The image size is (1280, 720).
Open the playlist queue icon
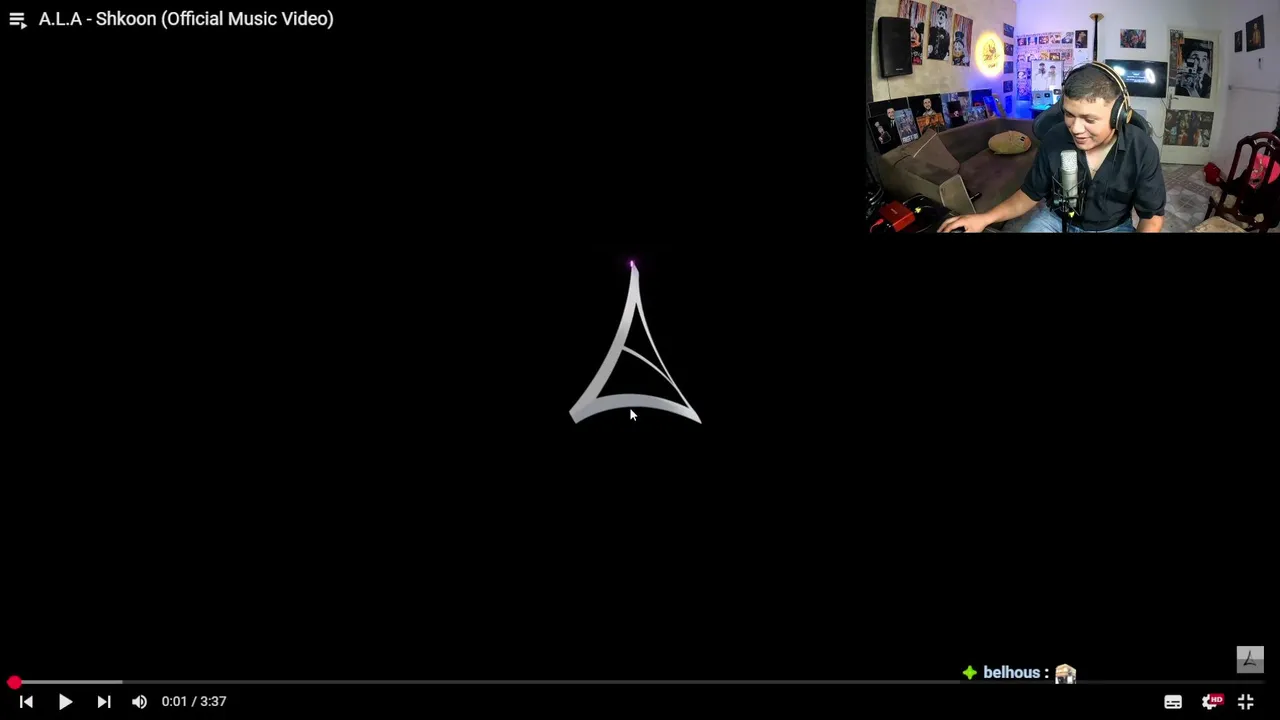tap(17, 20)
